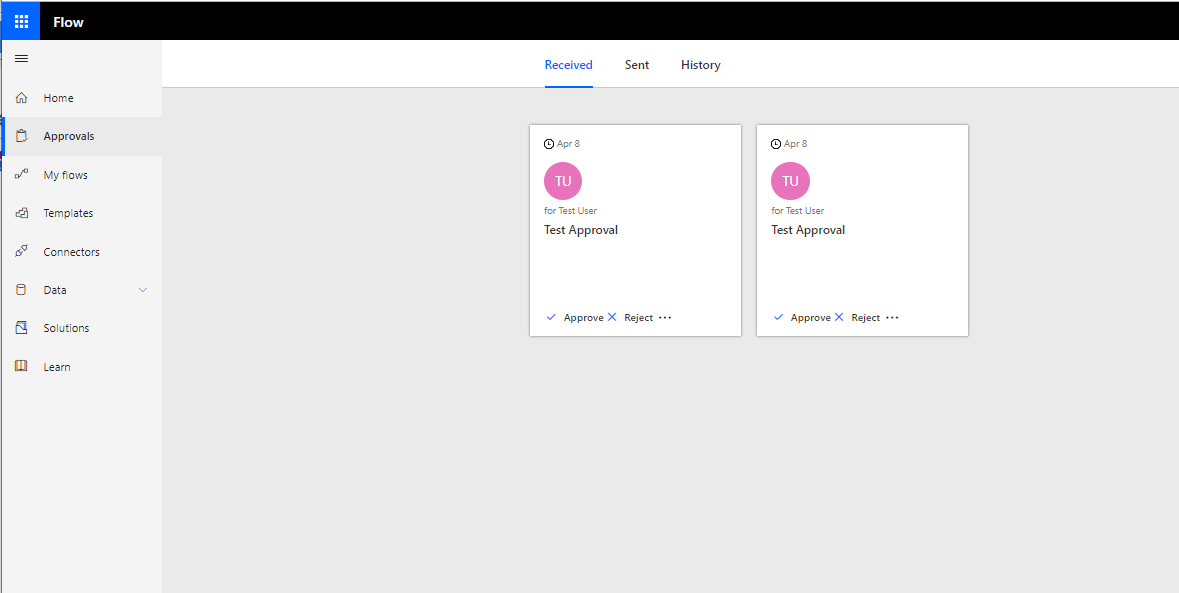Click "for Test User" on the left card

[x=571, y=210]
